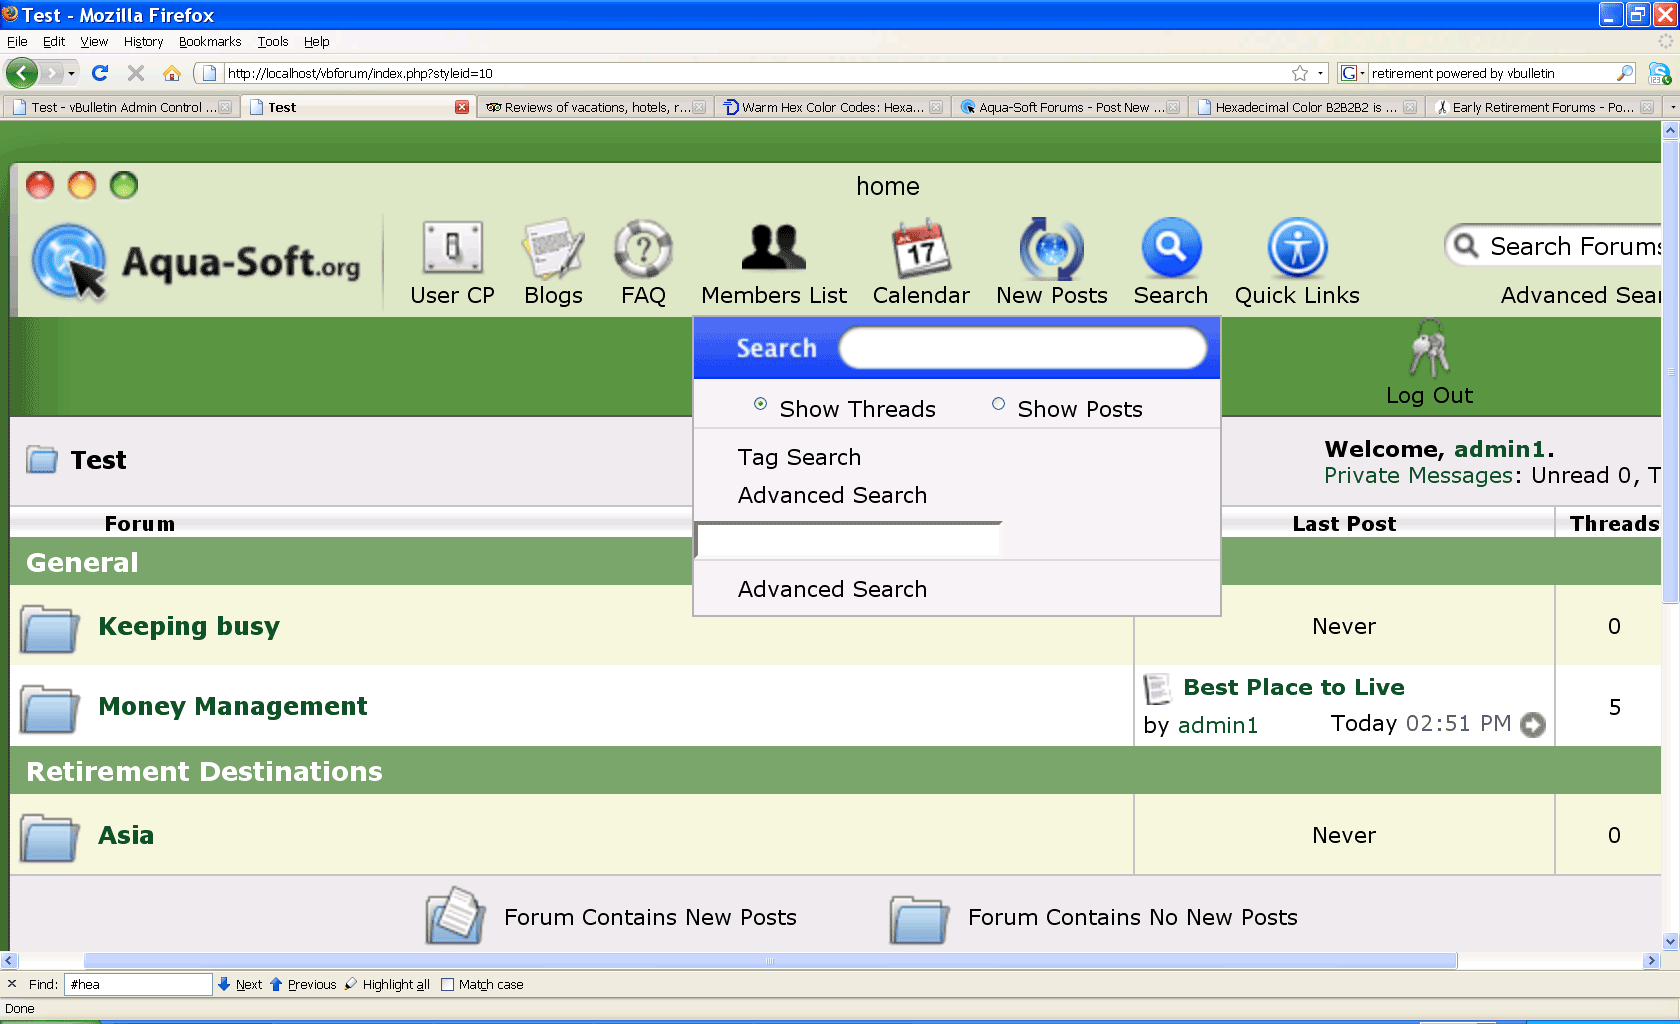Select the Show Posts radio button
The image size is (1680, 1024).
point(998,404)
